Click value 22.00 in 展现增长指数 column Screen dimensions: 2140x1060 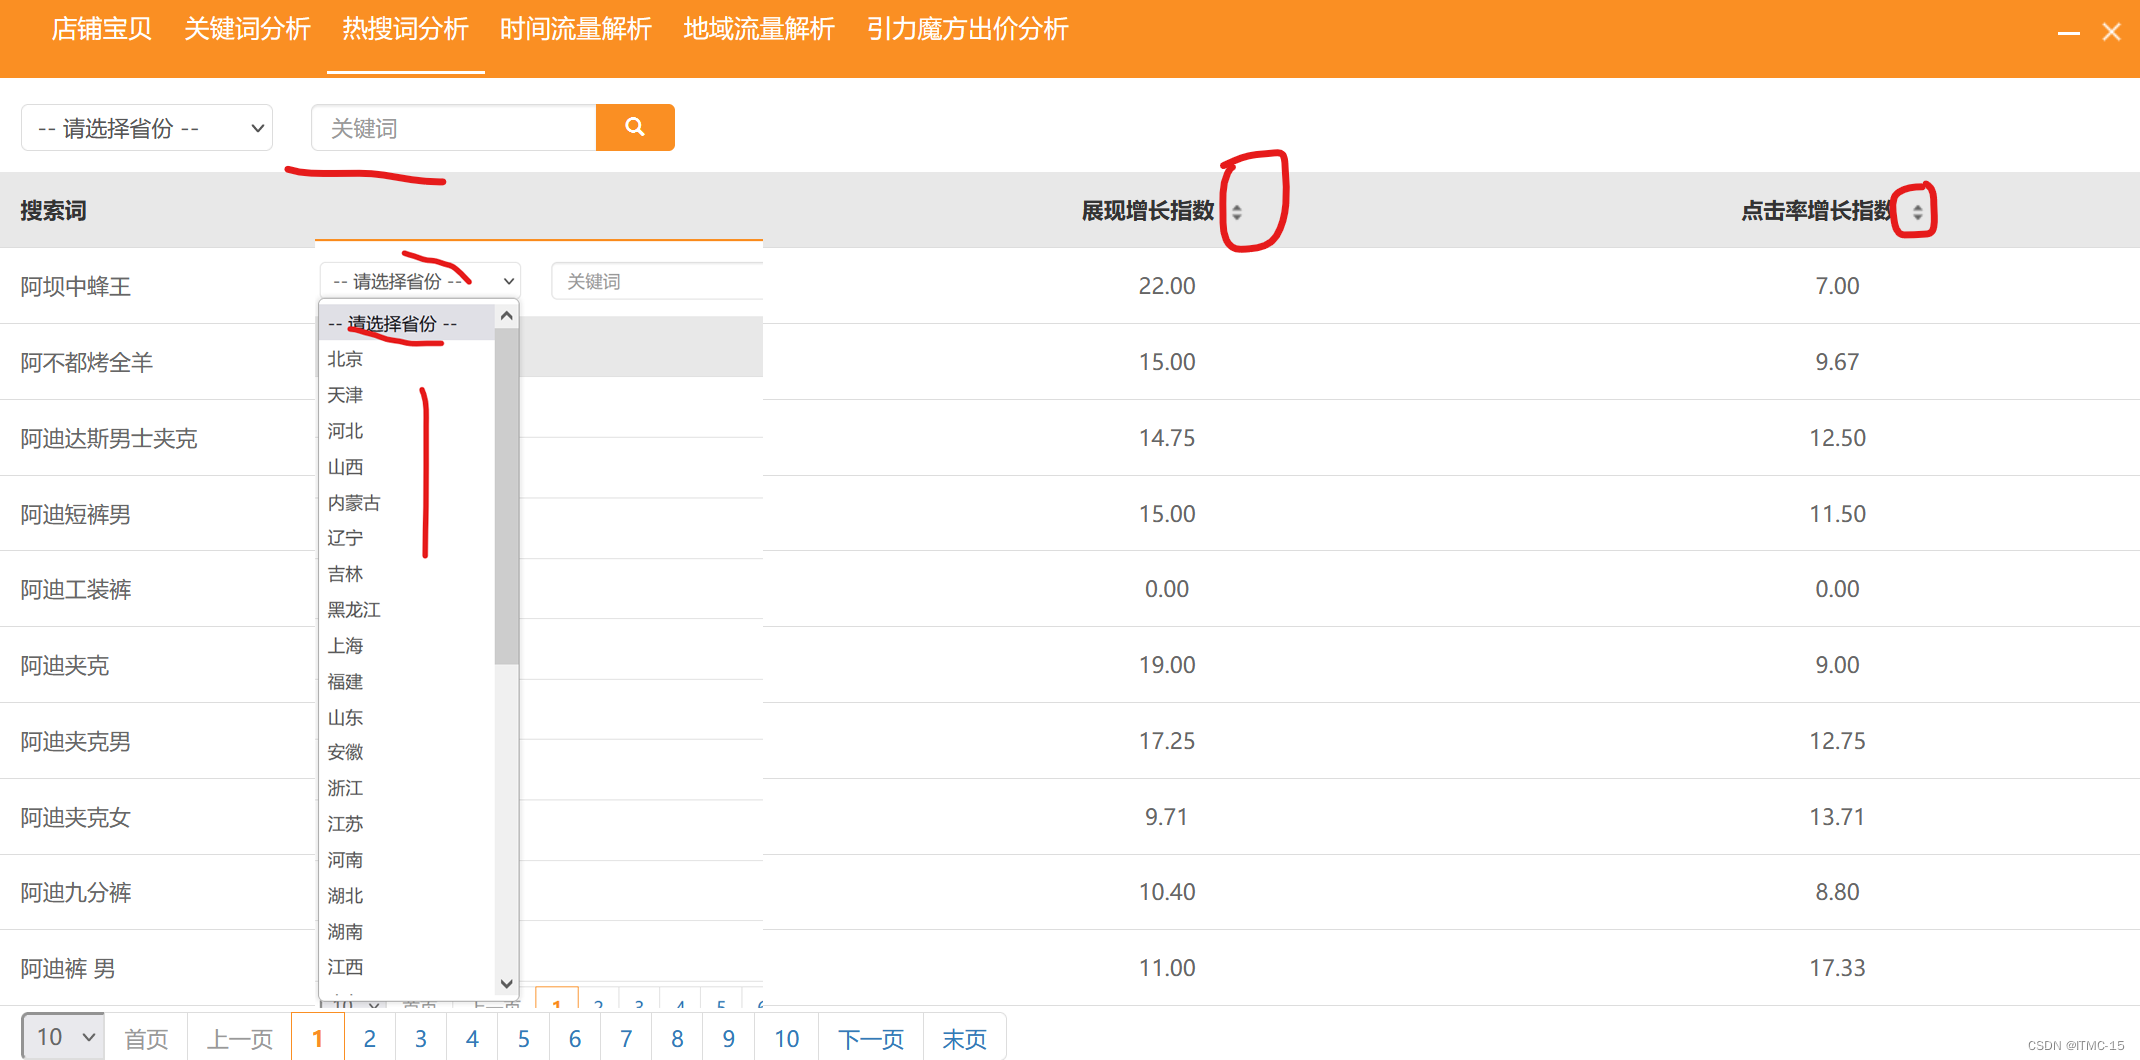(x=1167, y=286)
